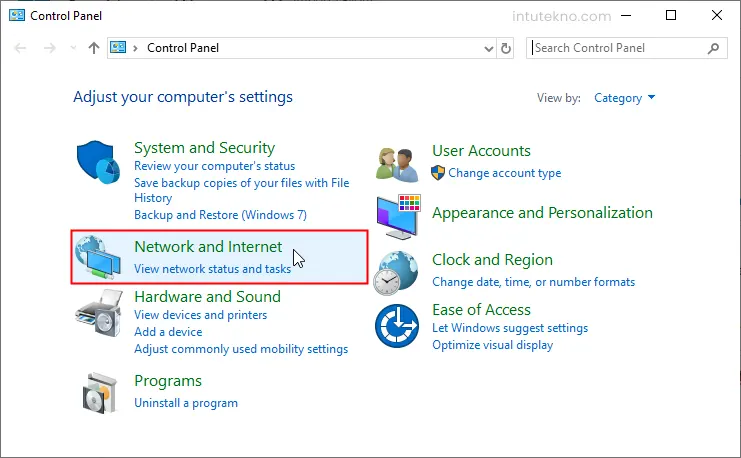
Task: Open the Hardware and Sound printer icon
Action: [x=99, y=313]
